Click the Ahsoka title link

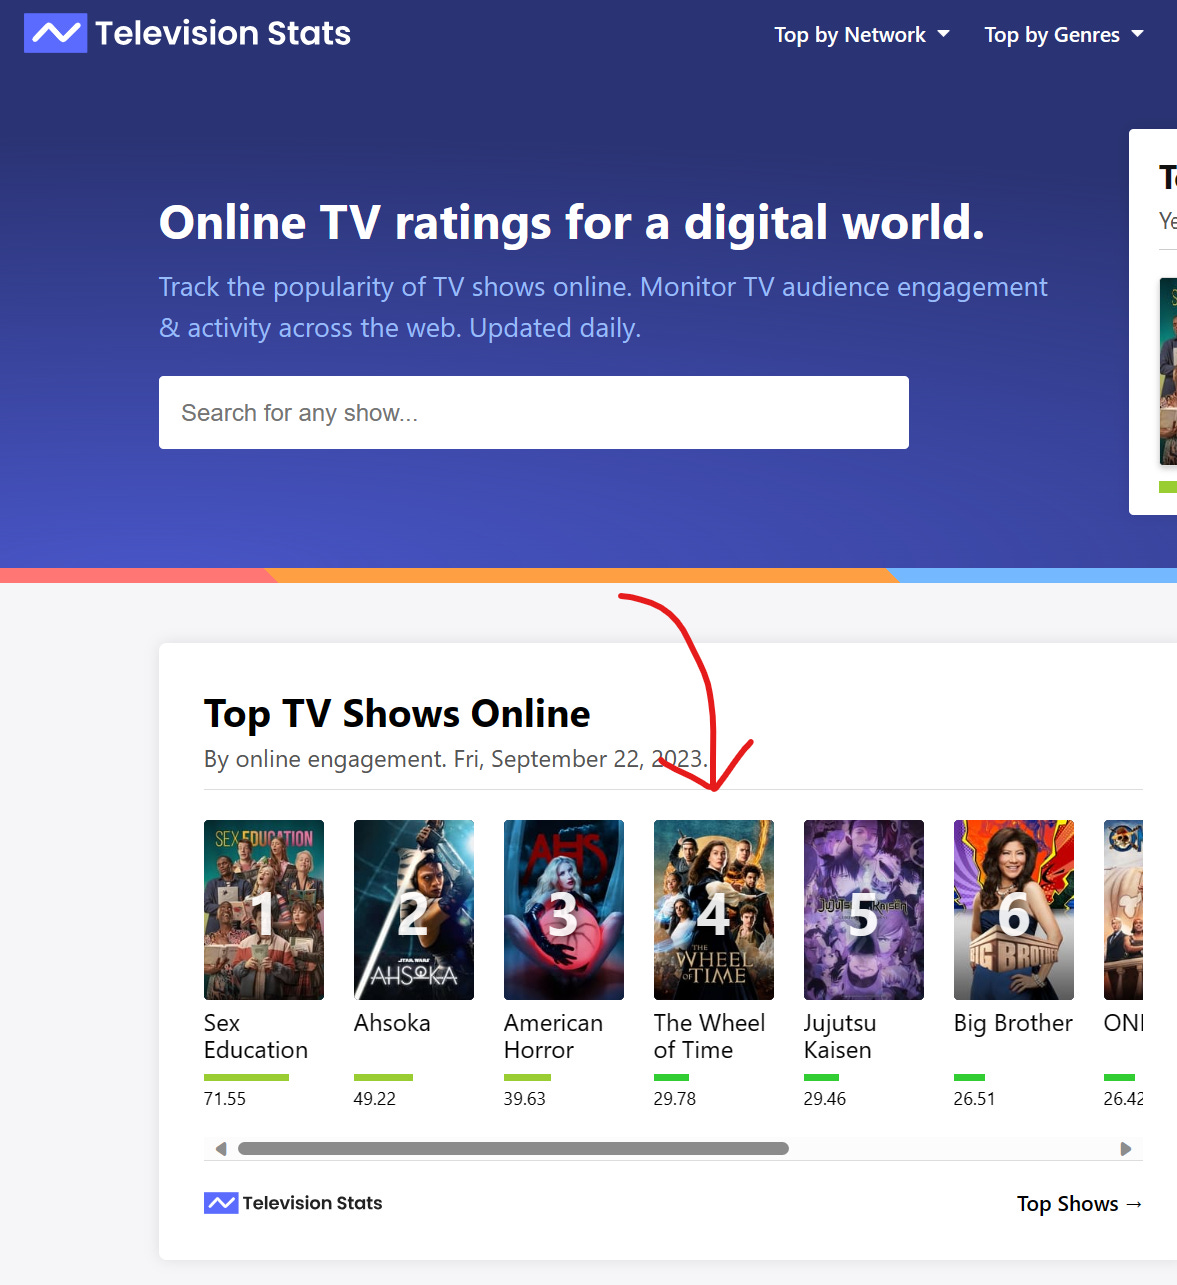click(x=392, y=1023)
